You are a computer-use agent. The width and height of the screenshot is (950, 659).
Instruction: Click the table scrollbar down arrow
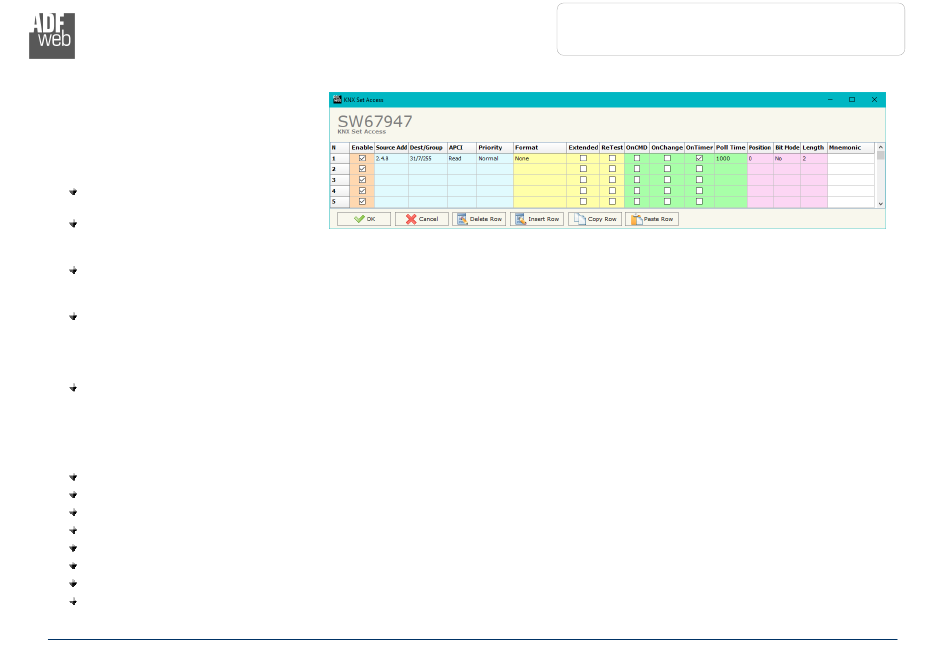click(x=880, y=204)
